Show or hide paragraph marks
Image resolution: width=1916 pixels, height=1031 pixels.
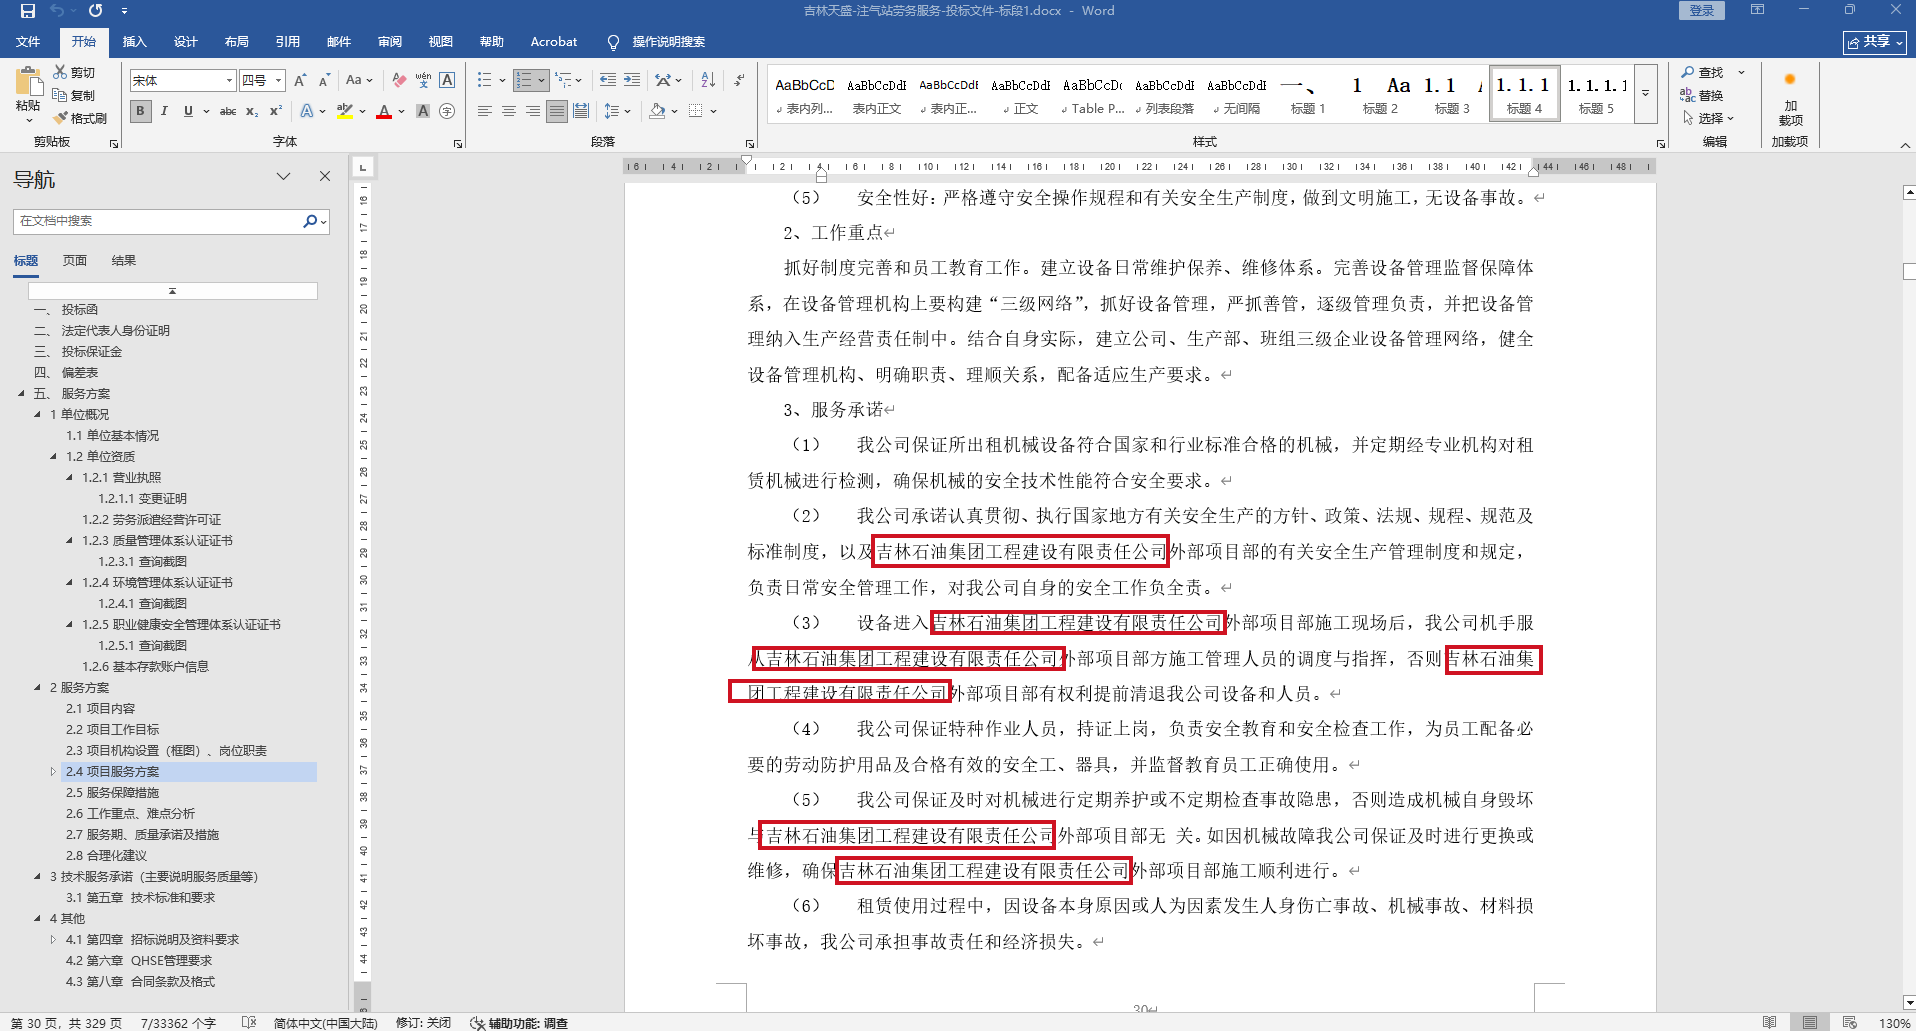[x=739, y=80]
